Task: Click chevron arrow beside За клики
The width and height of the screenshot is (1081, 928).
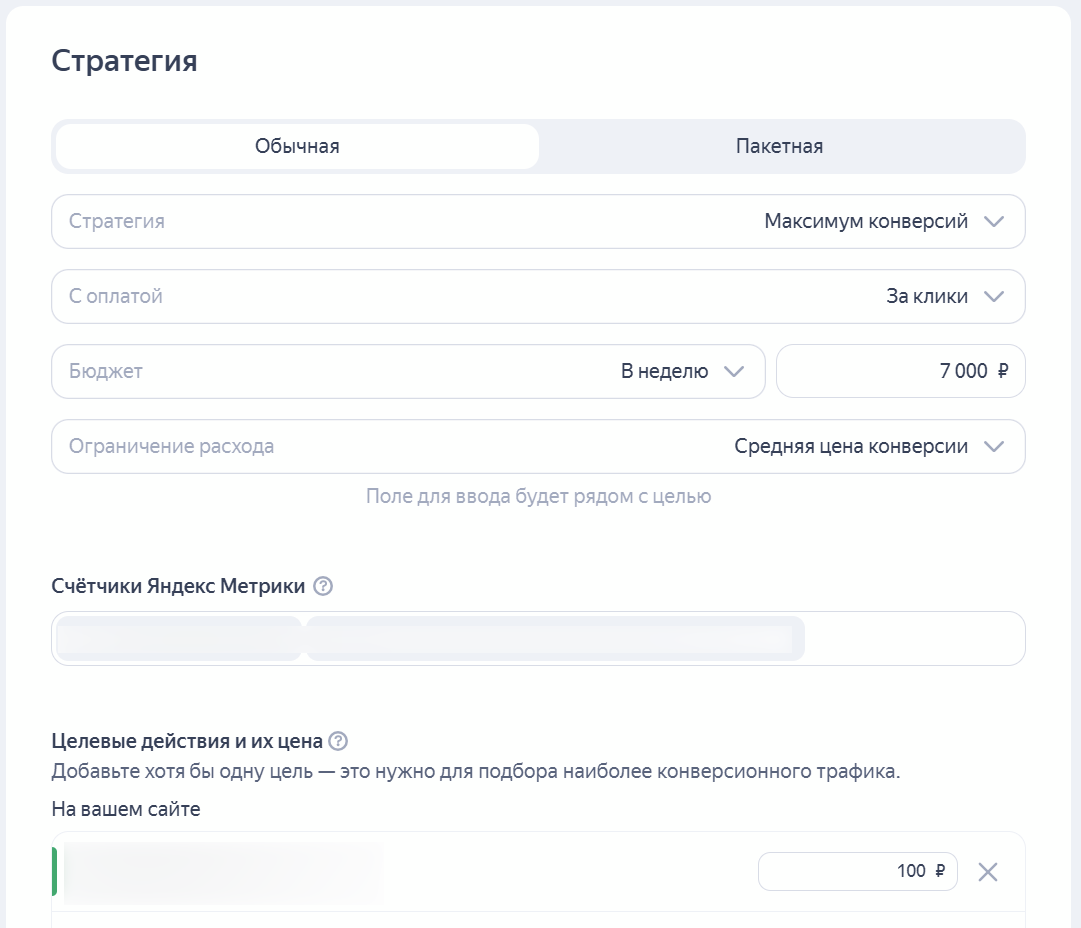Action: 993,297
